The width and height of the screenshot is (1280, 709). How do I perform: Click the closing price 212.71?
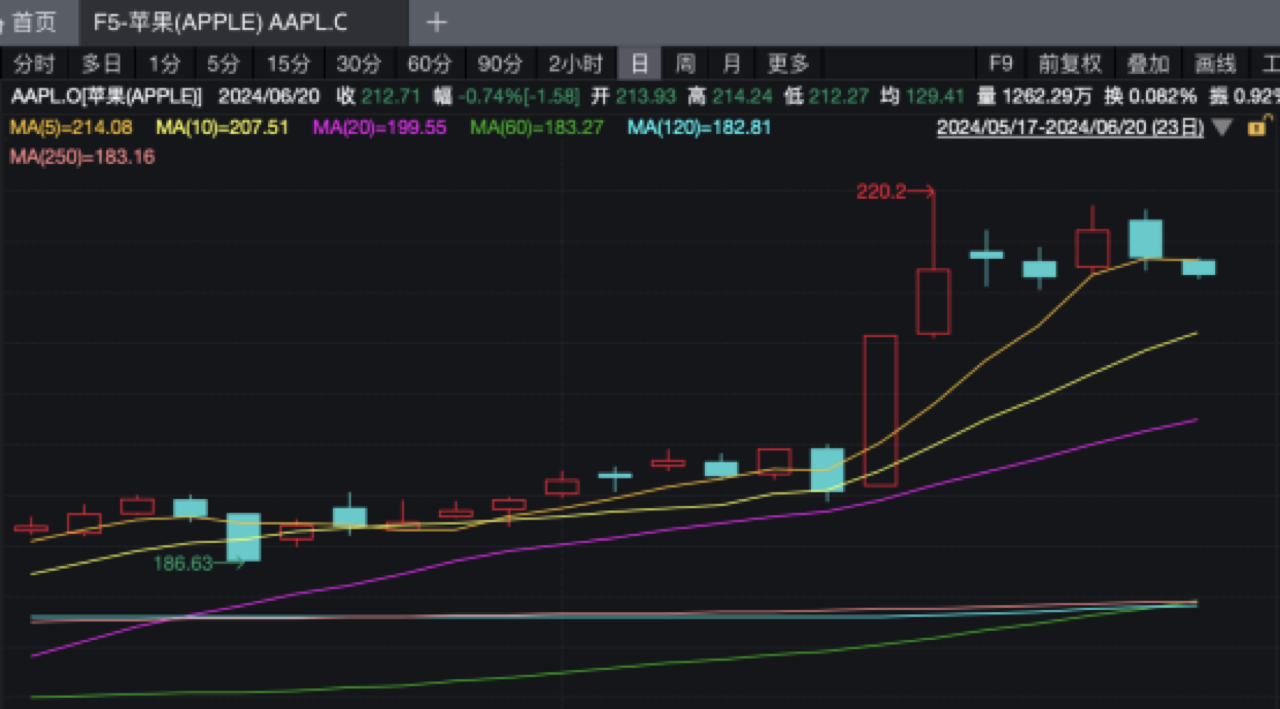(391, 97)
